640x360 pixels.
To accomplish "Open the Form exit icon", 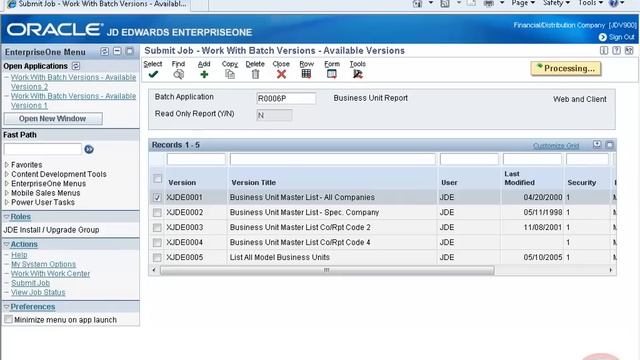I will point(332,74).
